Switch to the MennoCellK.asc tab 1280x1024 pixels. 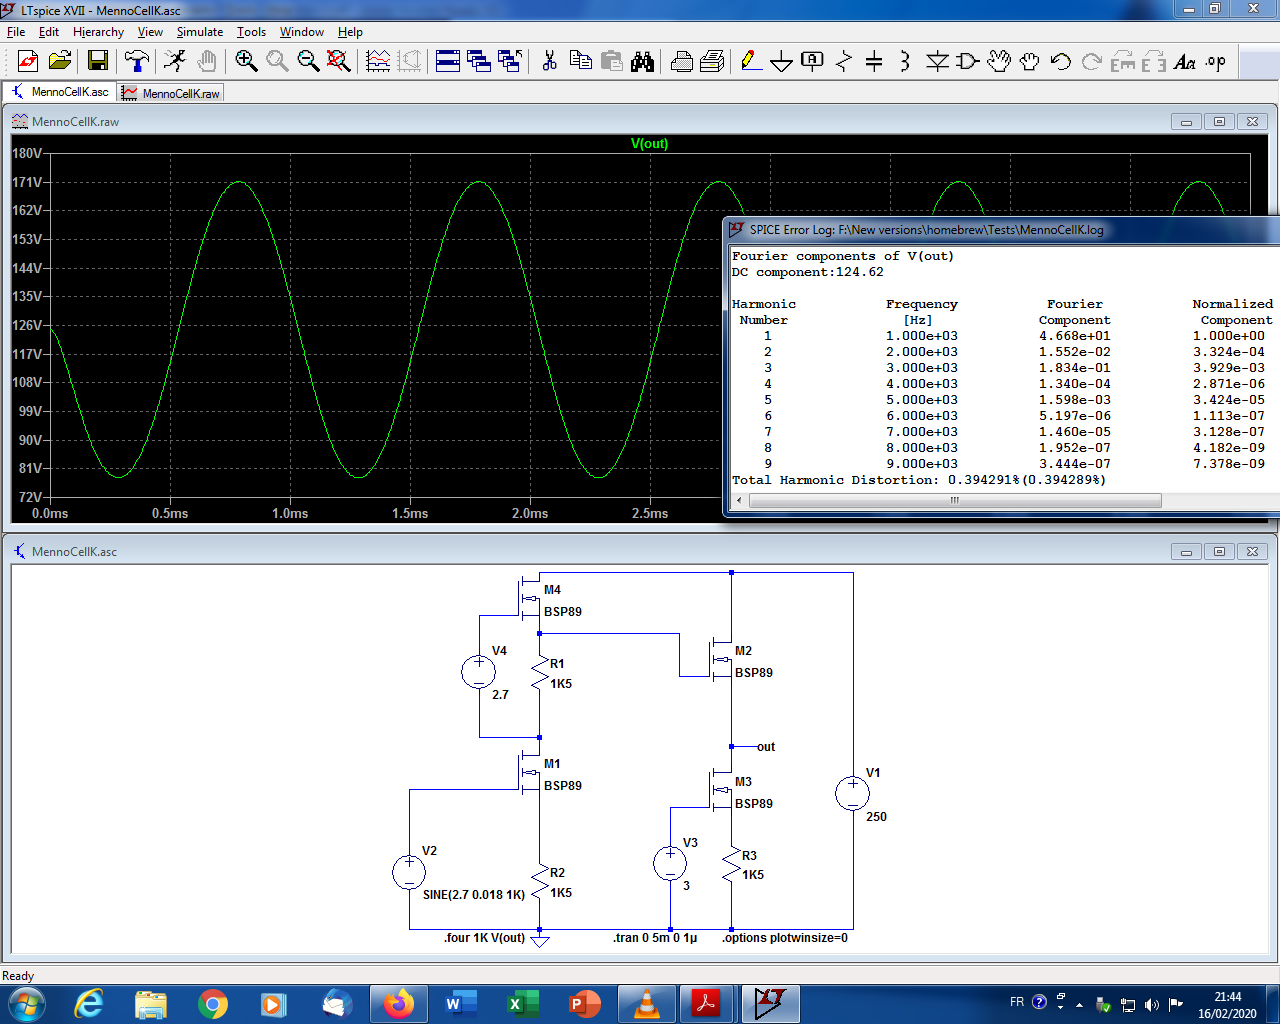click(x=60, y=92)
